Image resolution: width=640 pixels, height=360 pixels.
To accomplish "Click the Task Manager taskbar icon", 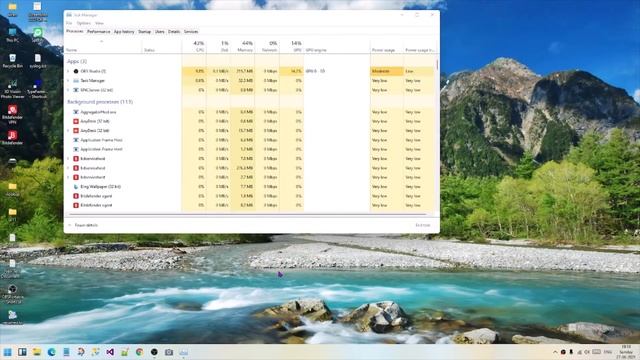I will pyautogui.click(x=183, y=352).
